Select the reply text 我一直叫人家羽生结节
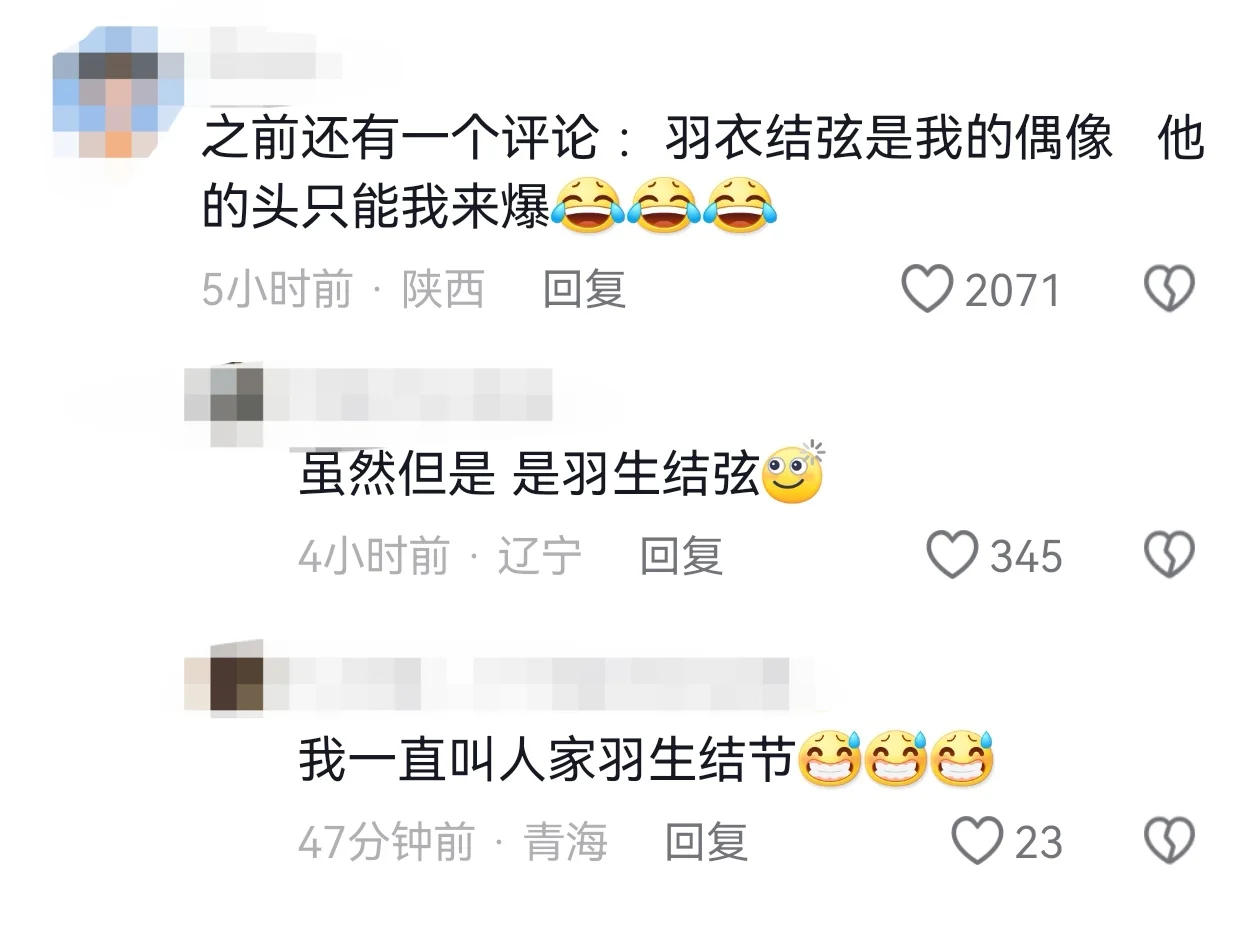1260x927 pixels. click(x=646, y=760)
